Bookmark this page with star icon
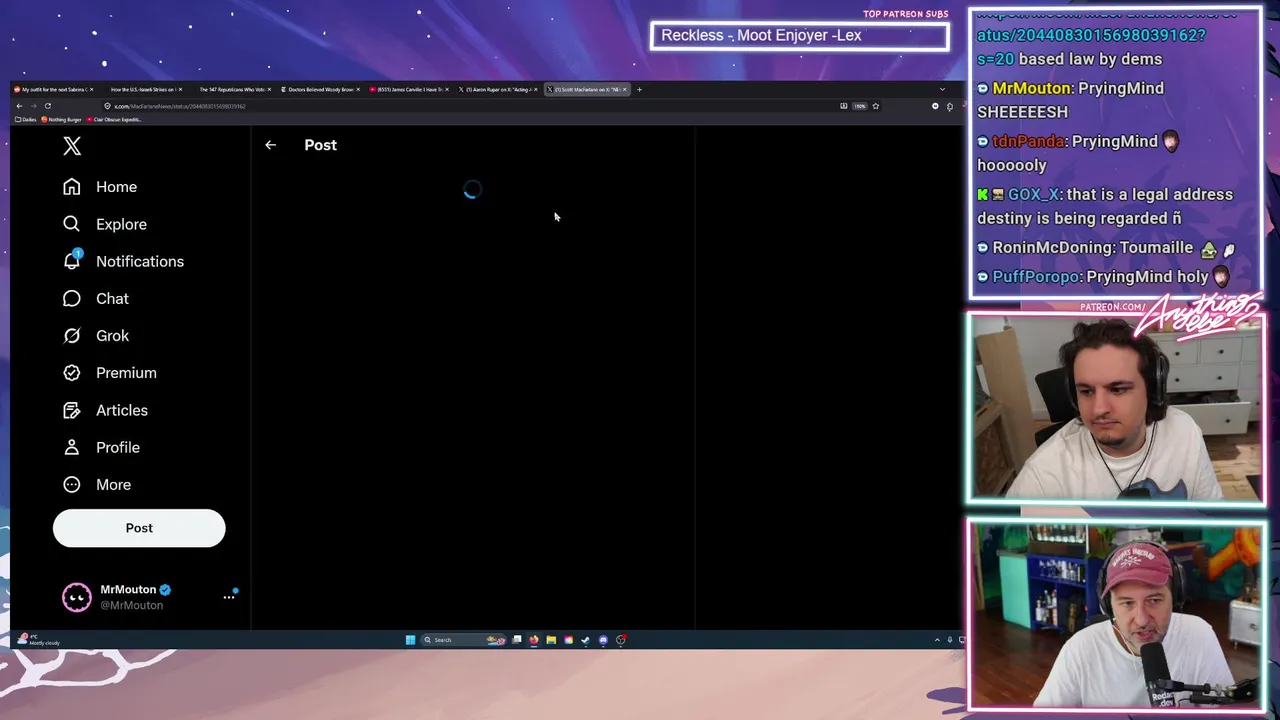The height and width of the screenshot is (720, 1280). [875, 106]
